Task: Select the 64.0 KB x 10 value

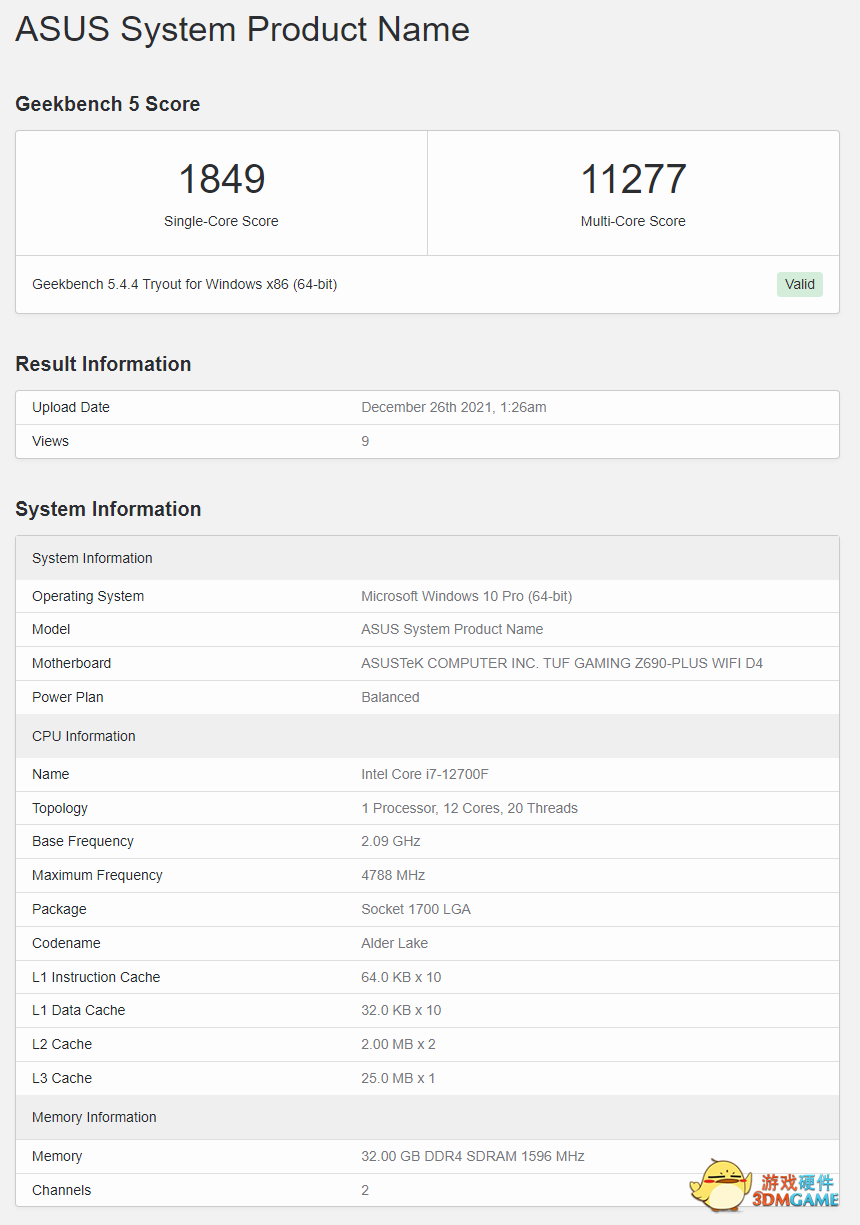Action: click(x=401, y=977)
